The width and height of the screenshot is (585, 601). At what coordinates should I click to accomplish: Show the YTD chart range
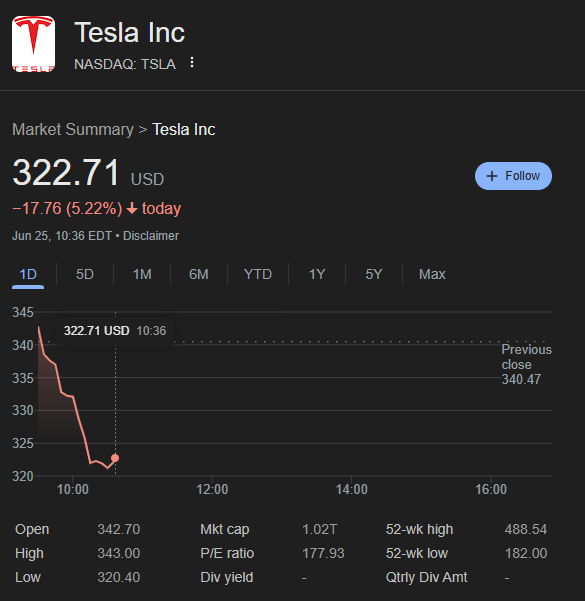tap(258, 274)
